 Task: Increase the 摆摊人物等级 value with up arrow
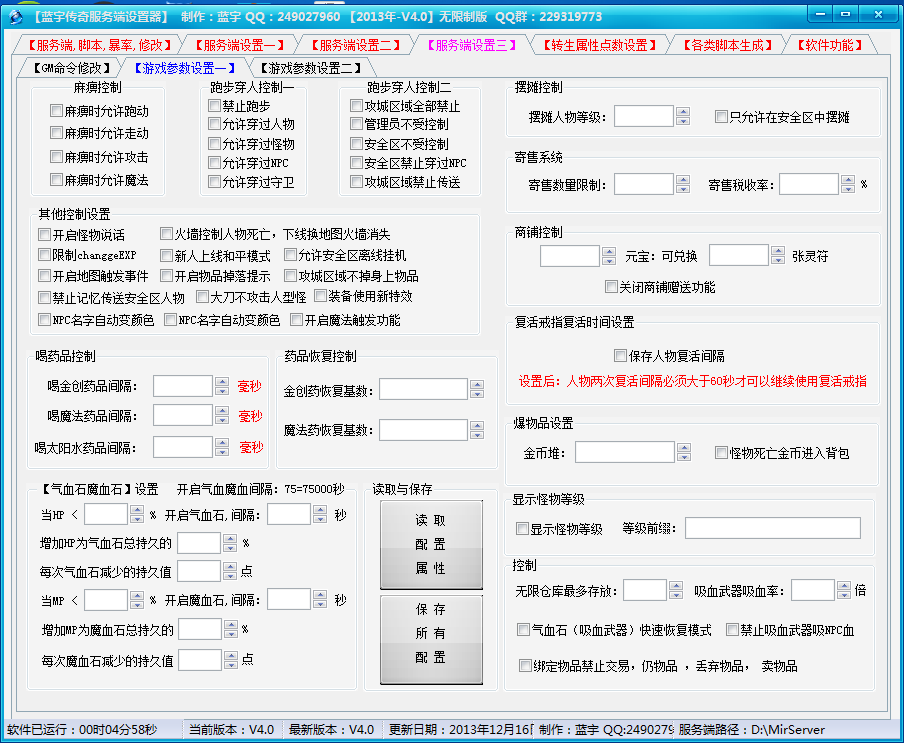click(683, 112)
